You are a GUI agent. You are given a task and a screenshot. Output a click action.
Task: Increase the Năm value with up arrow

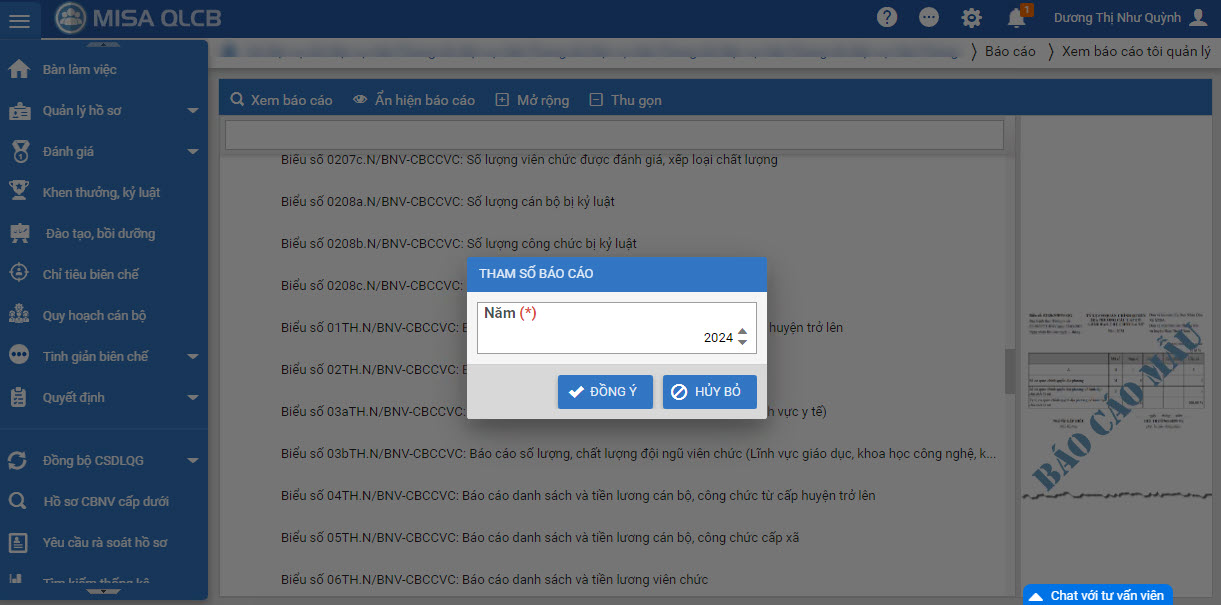[x=742, y=332]
